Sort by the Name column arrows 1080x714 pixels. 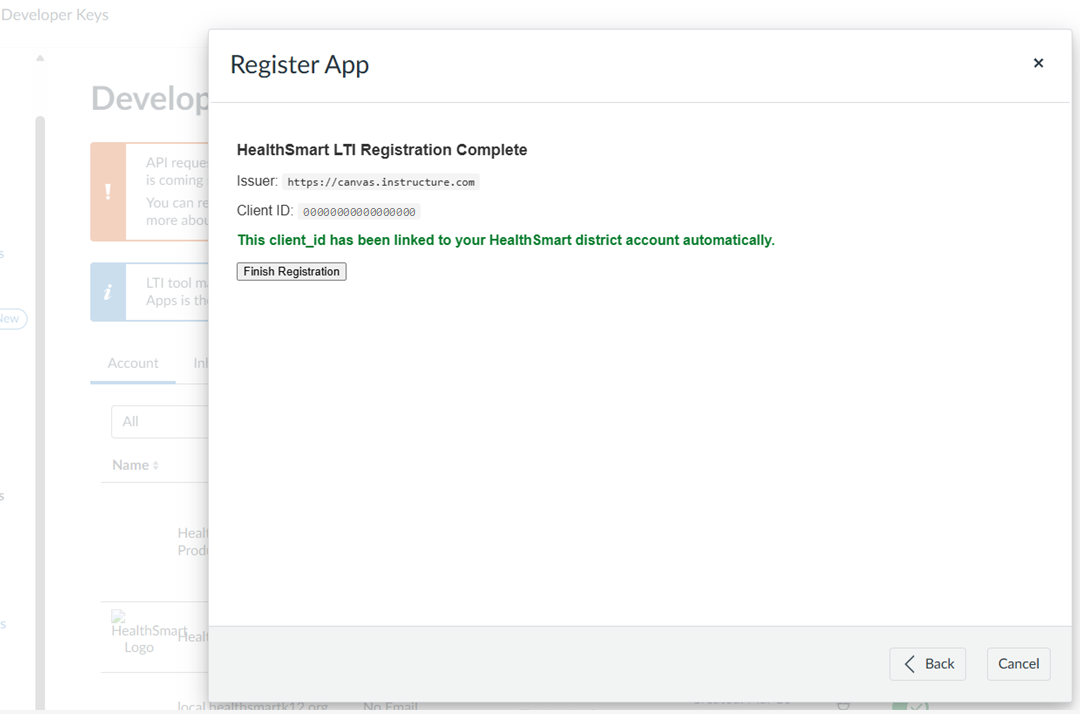point(156,465)
